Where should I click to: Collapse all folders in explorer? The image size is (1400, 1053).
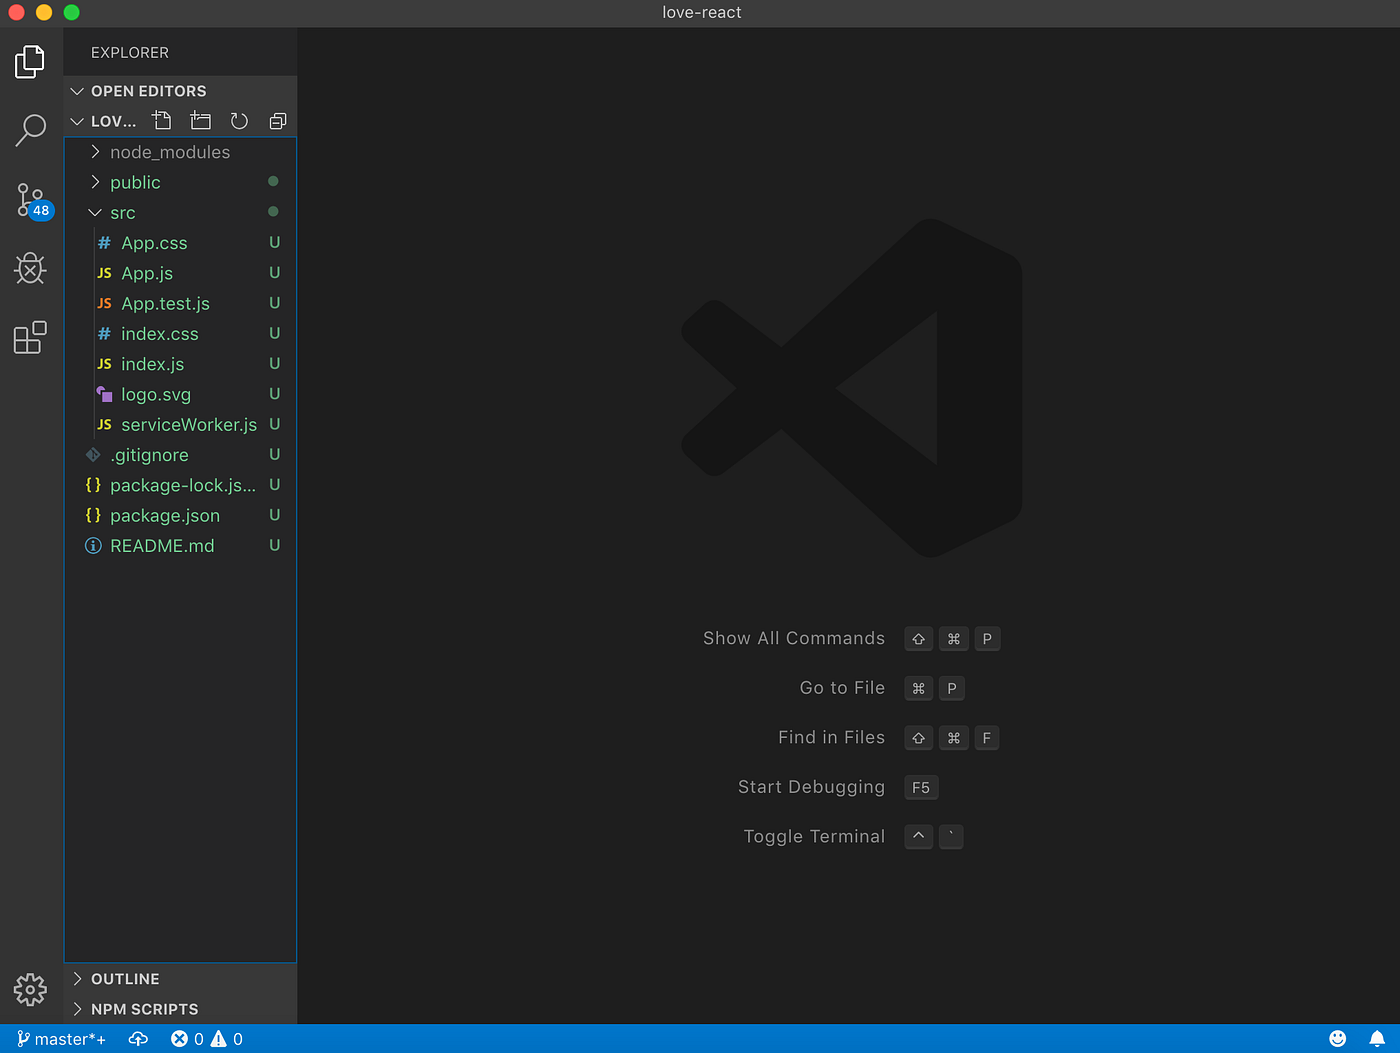278,121
